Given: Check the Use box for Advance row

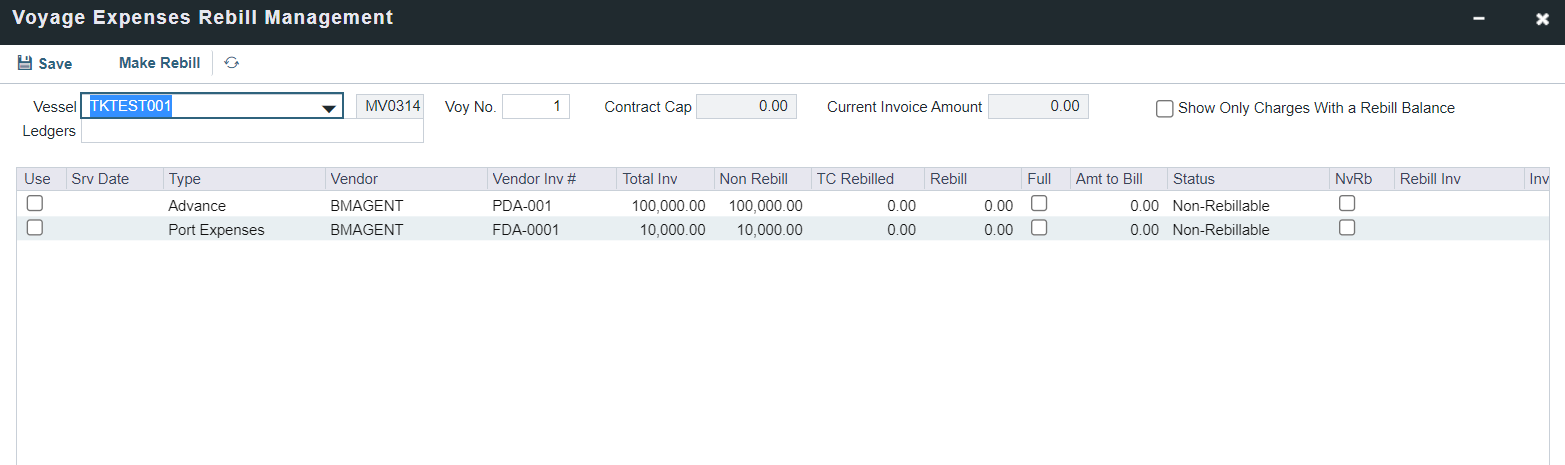Looking at the screenshot, I should pos(35,203).
